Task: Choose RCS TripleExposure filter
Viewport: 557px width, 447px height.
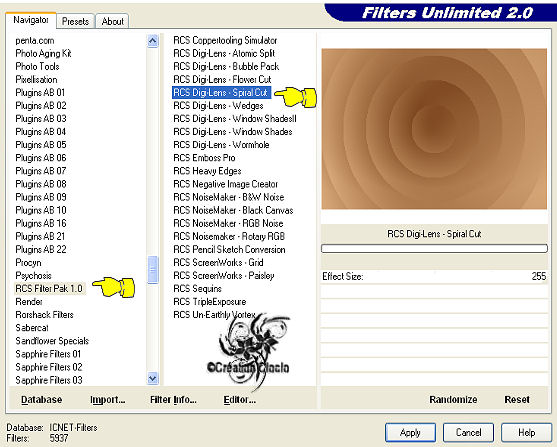Action: pyautogui.click(x=210, y=302)
